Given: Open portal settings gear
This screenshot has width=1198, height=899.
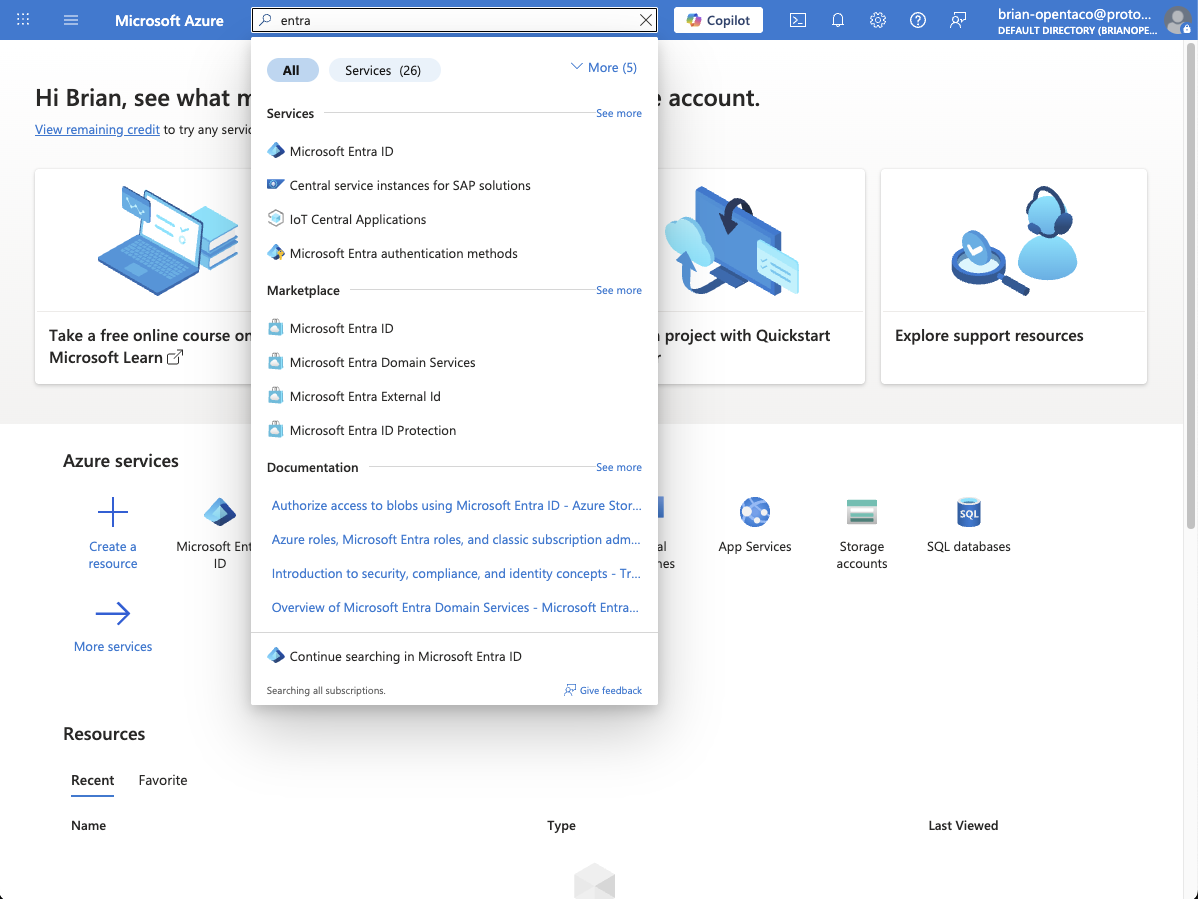Looking at the screenshot, I should tap(878, 21).
